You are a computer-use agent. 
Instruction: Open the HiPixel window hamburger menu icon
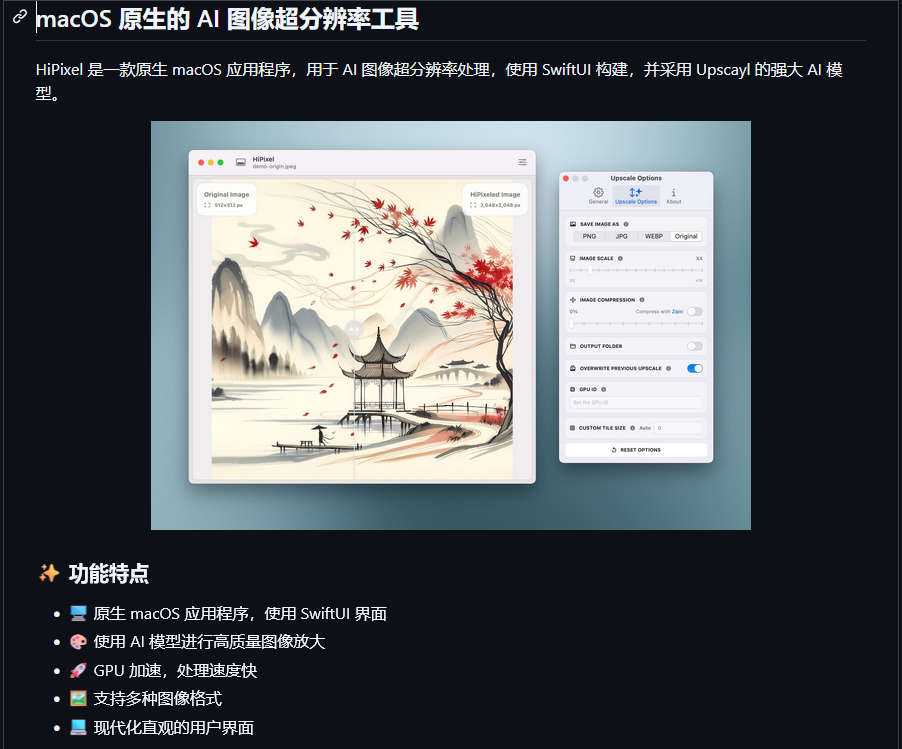click(x=522, y=162)
